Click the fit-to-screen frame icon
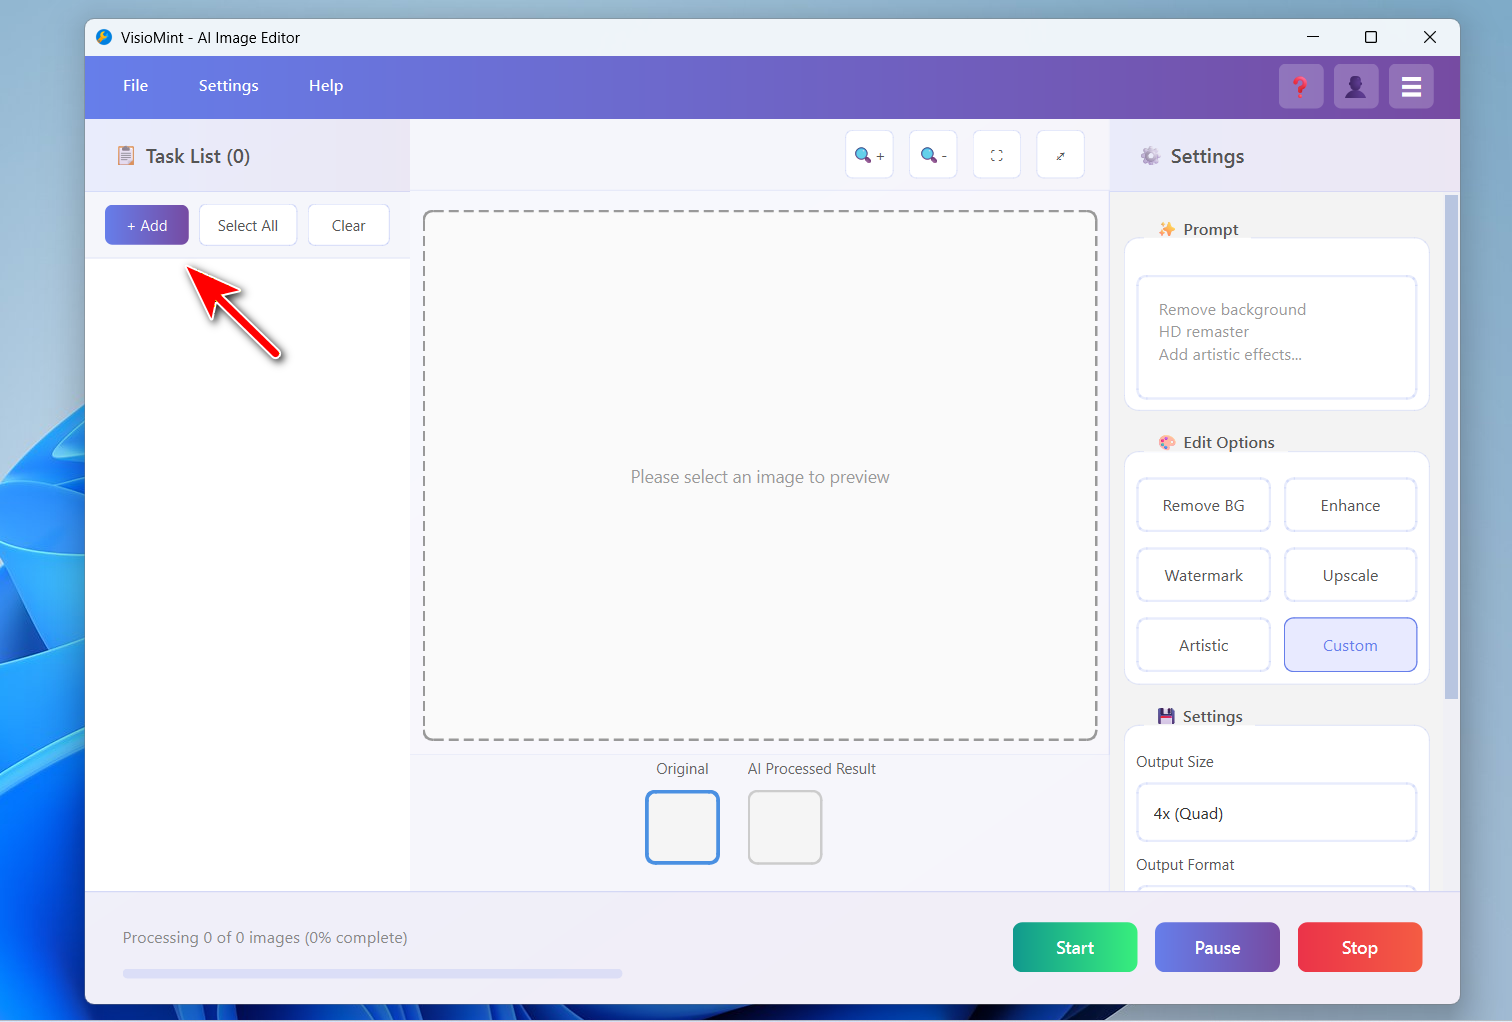 (997, 155)
